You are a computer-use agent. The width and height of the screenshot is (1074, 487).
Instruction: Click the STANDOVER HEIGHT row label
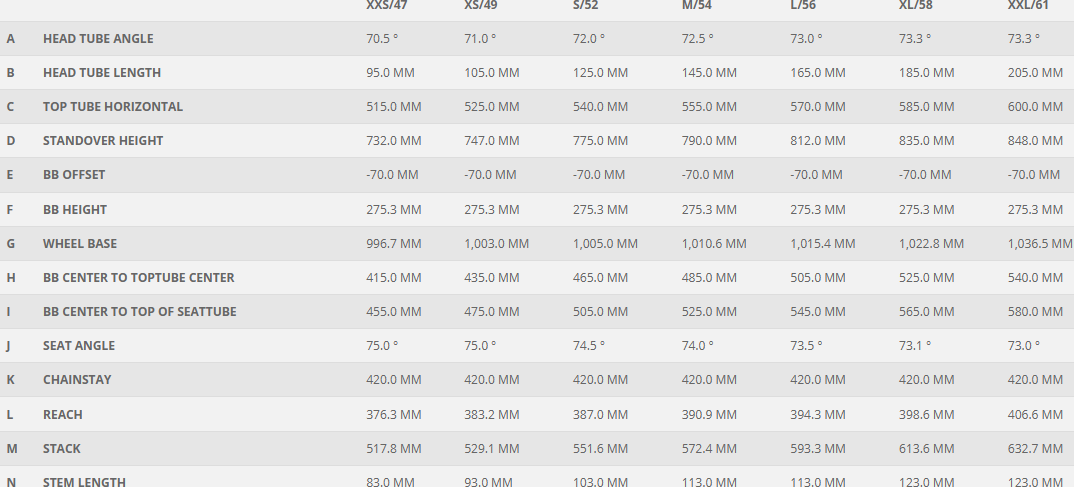(x=103, y=141)
